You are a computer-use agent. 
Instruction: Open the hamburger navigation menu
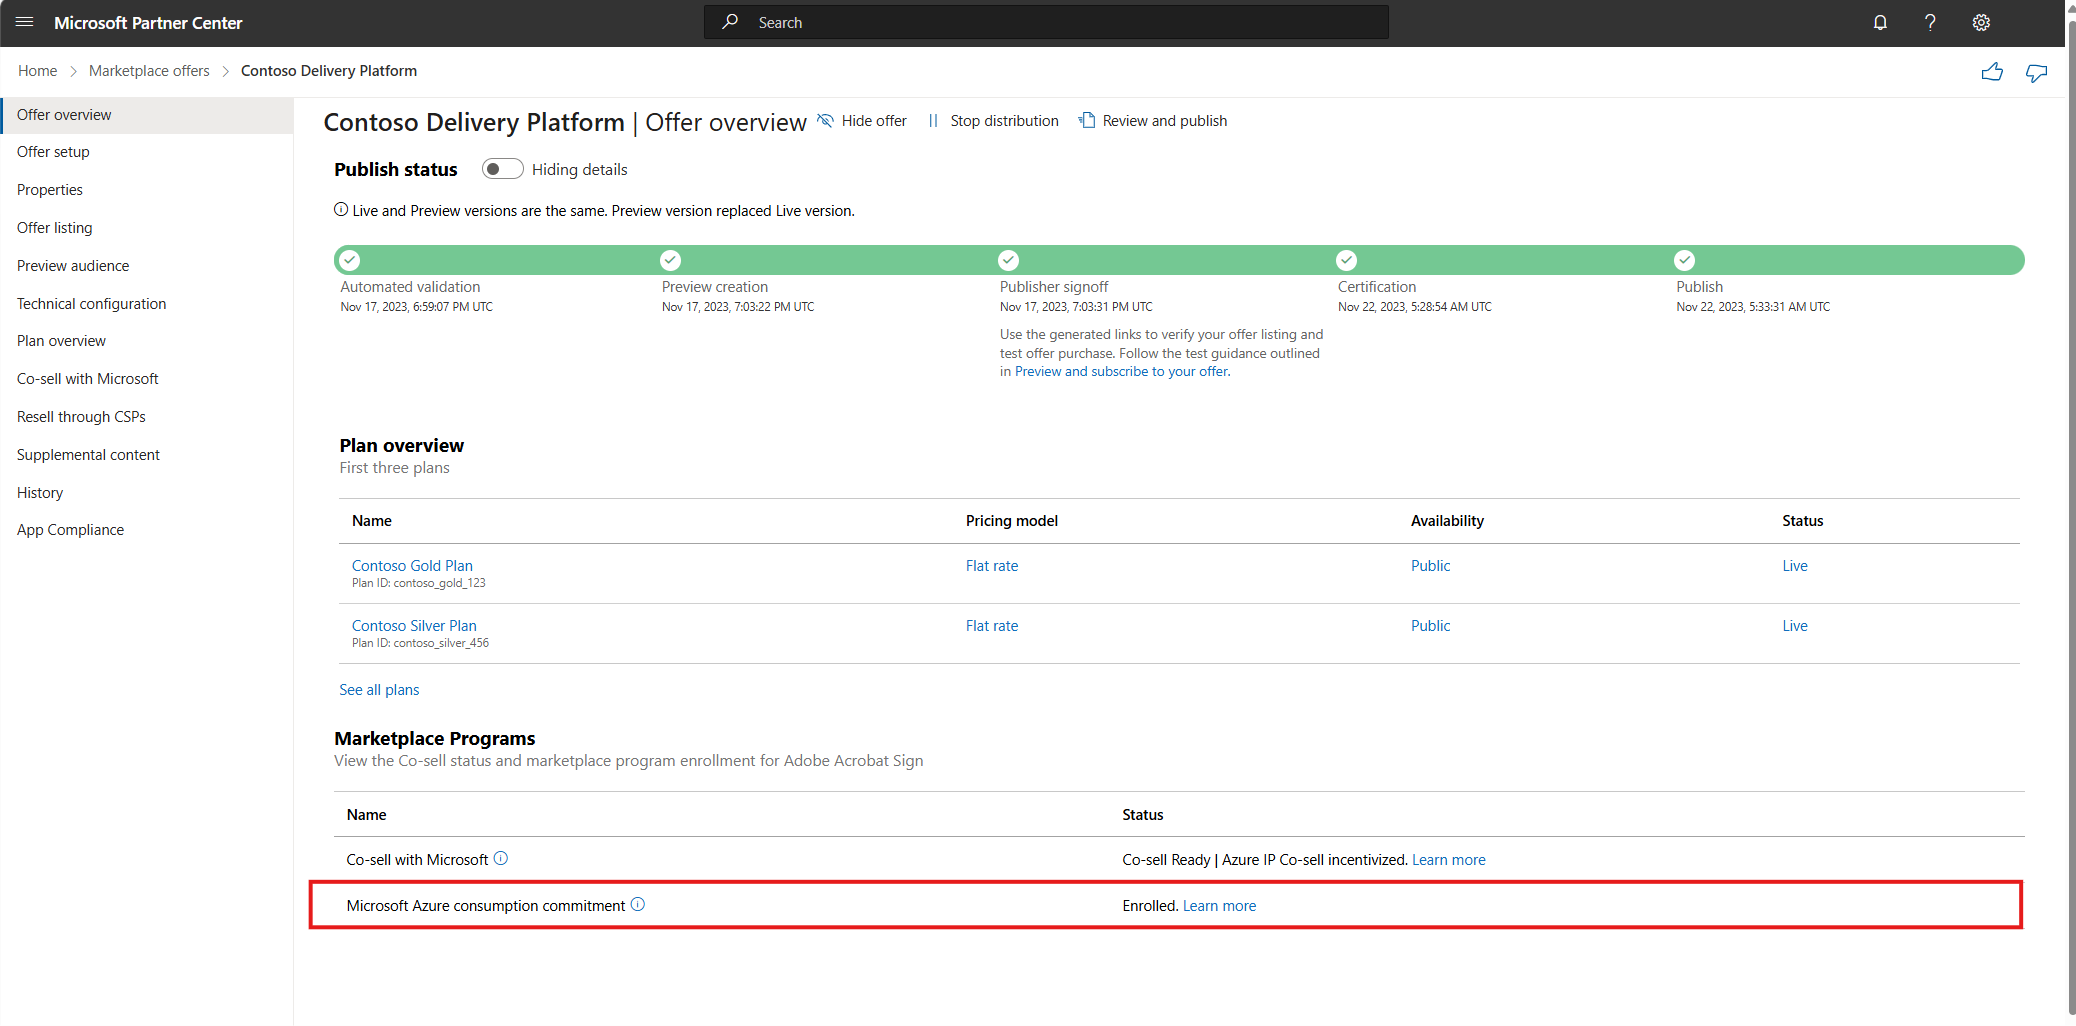(x=25, y=22)
